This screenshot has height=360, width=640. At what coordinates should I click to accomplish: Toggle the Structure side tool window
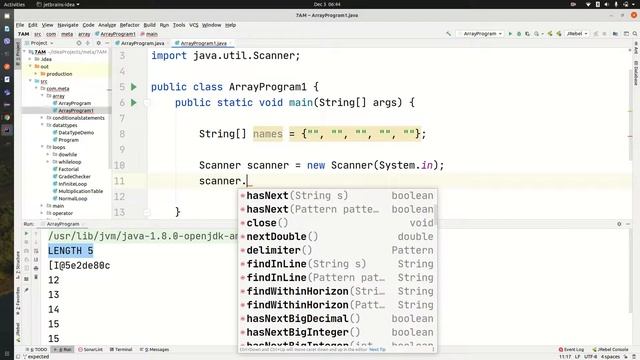pyautogui.click(x=18, y=265)
